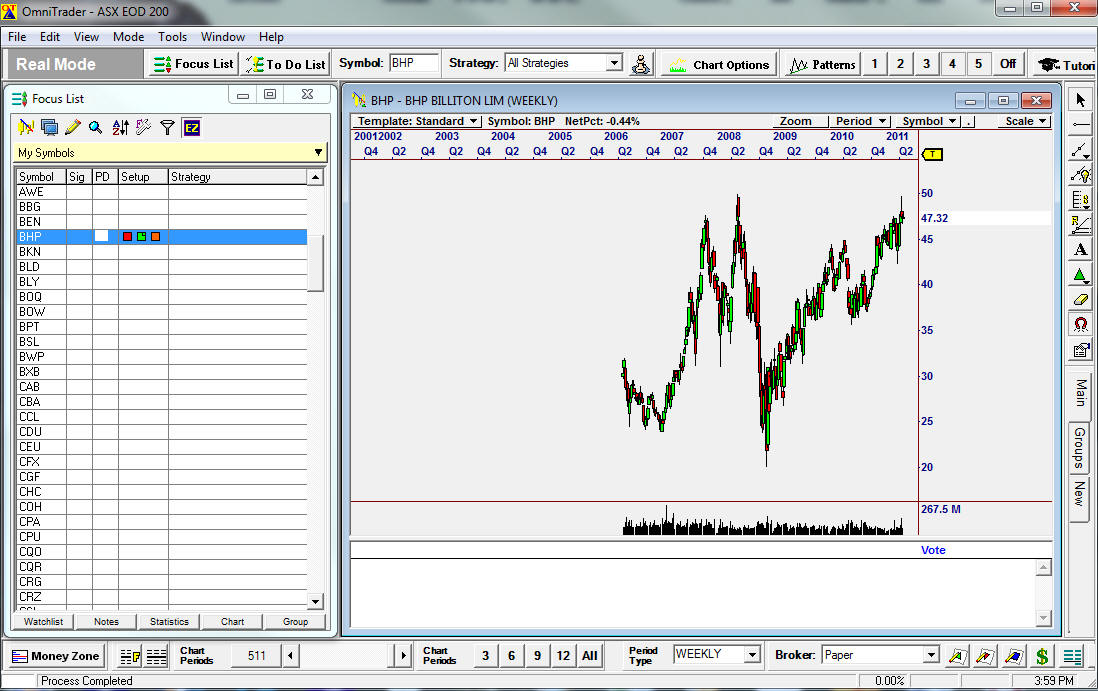
Task: Open the Period dropdown on chart
Action: point(861,121)
